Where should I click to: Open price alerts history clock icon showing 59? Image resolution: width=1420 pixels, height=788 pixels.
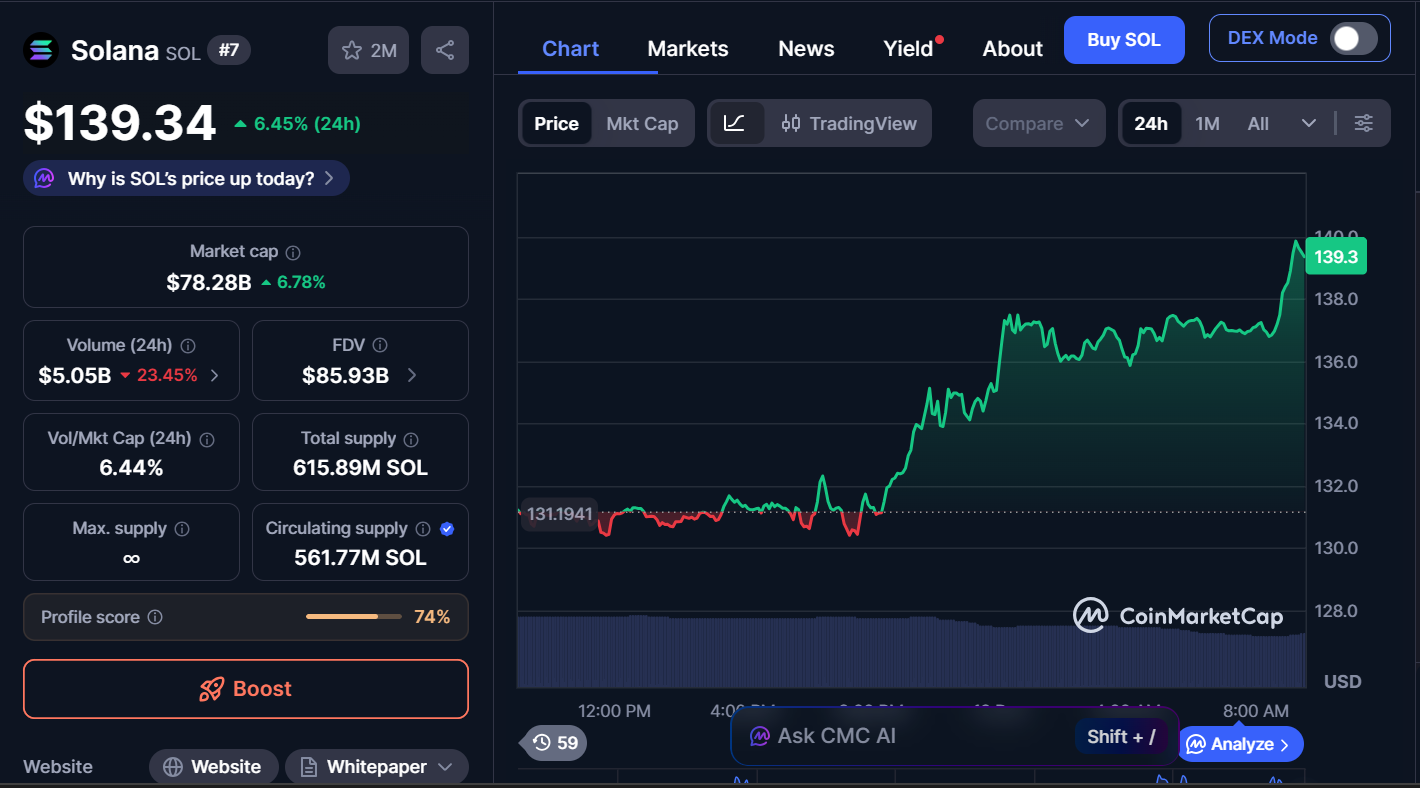tap(552, 743)
